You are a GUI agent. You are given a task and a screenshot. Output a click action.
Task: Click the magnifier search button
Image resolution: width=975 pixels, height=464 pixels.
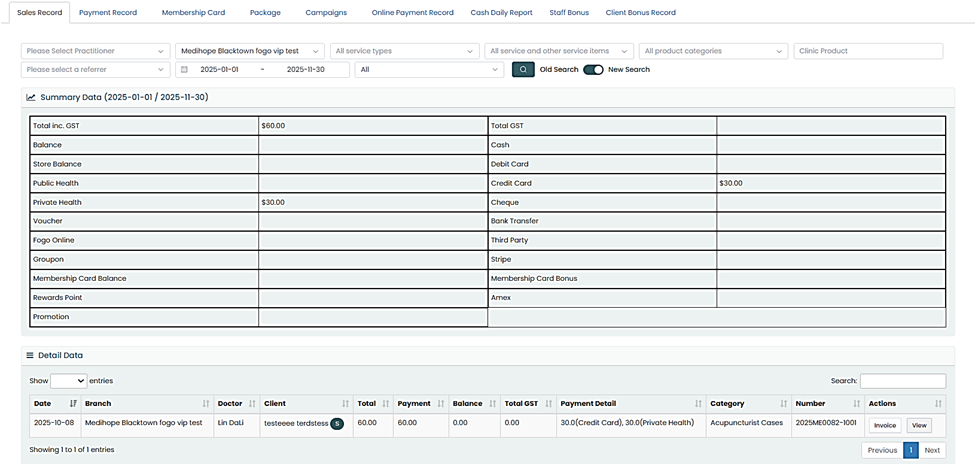pyautogui.click(x=523, y=70)
